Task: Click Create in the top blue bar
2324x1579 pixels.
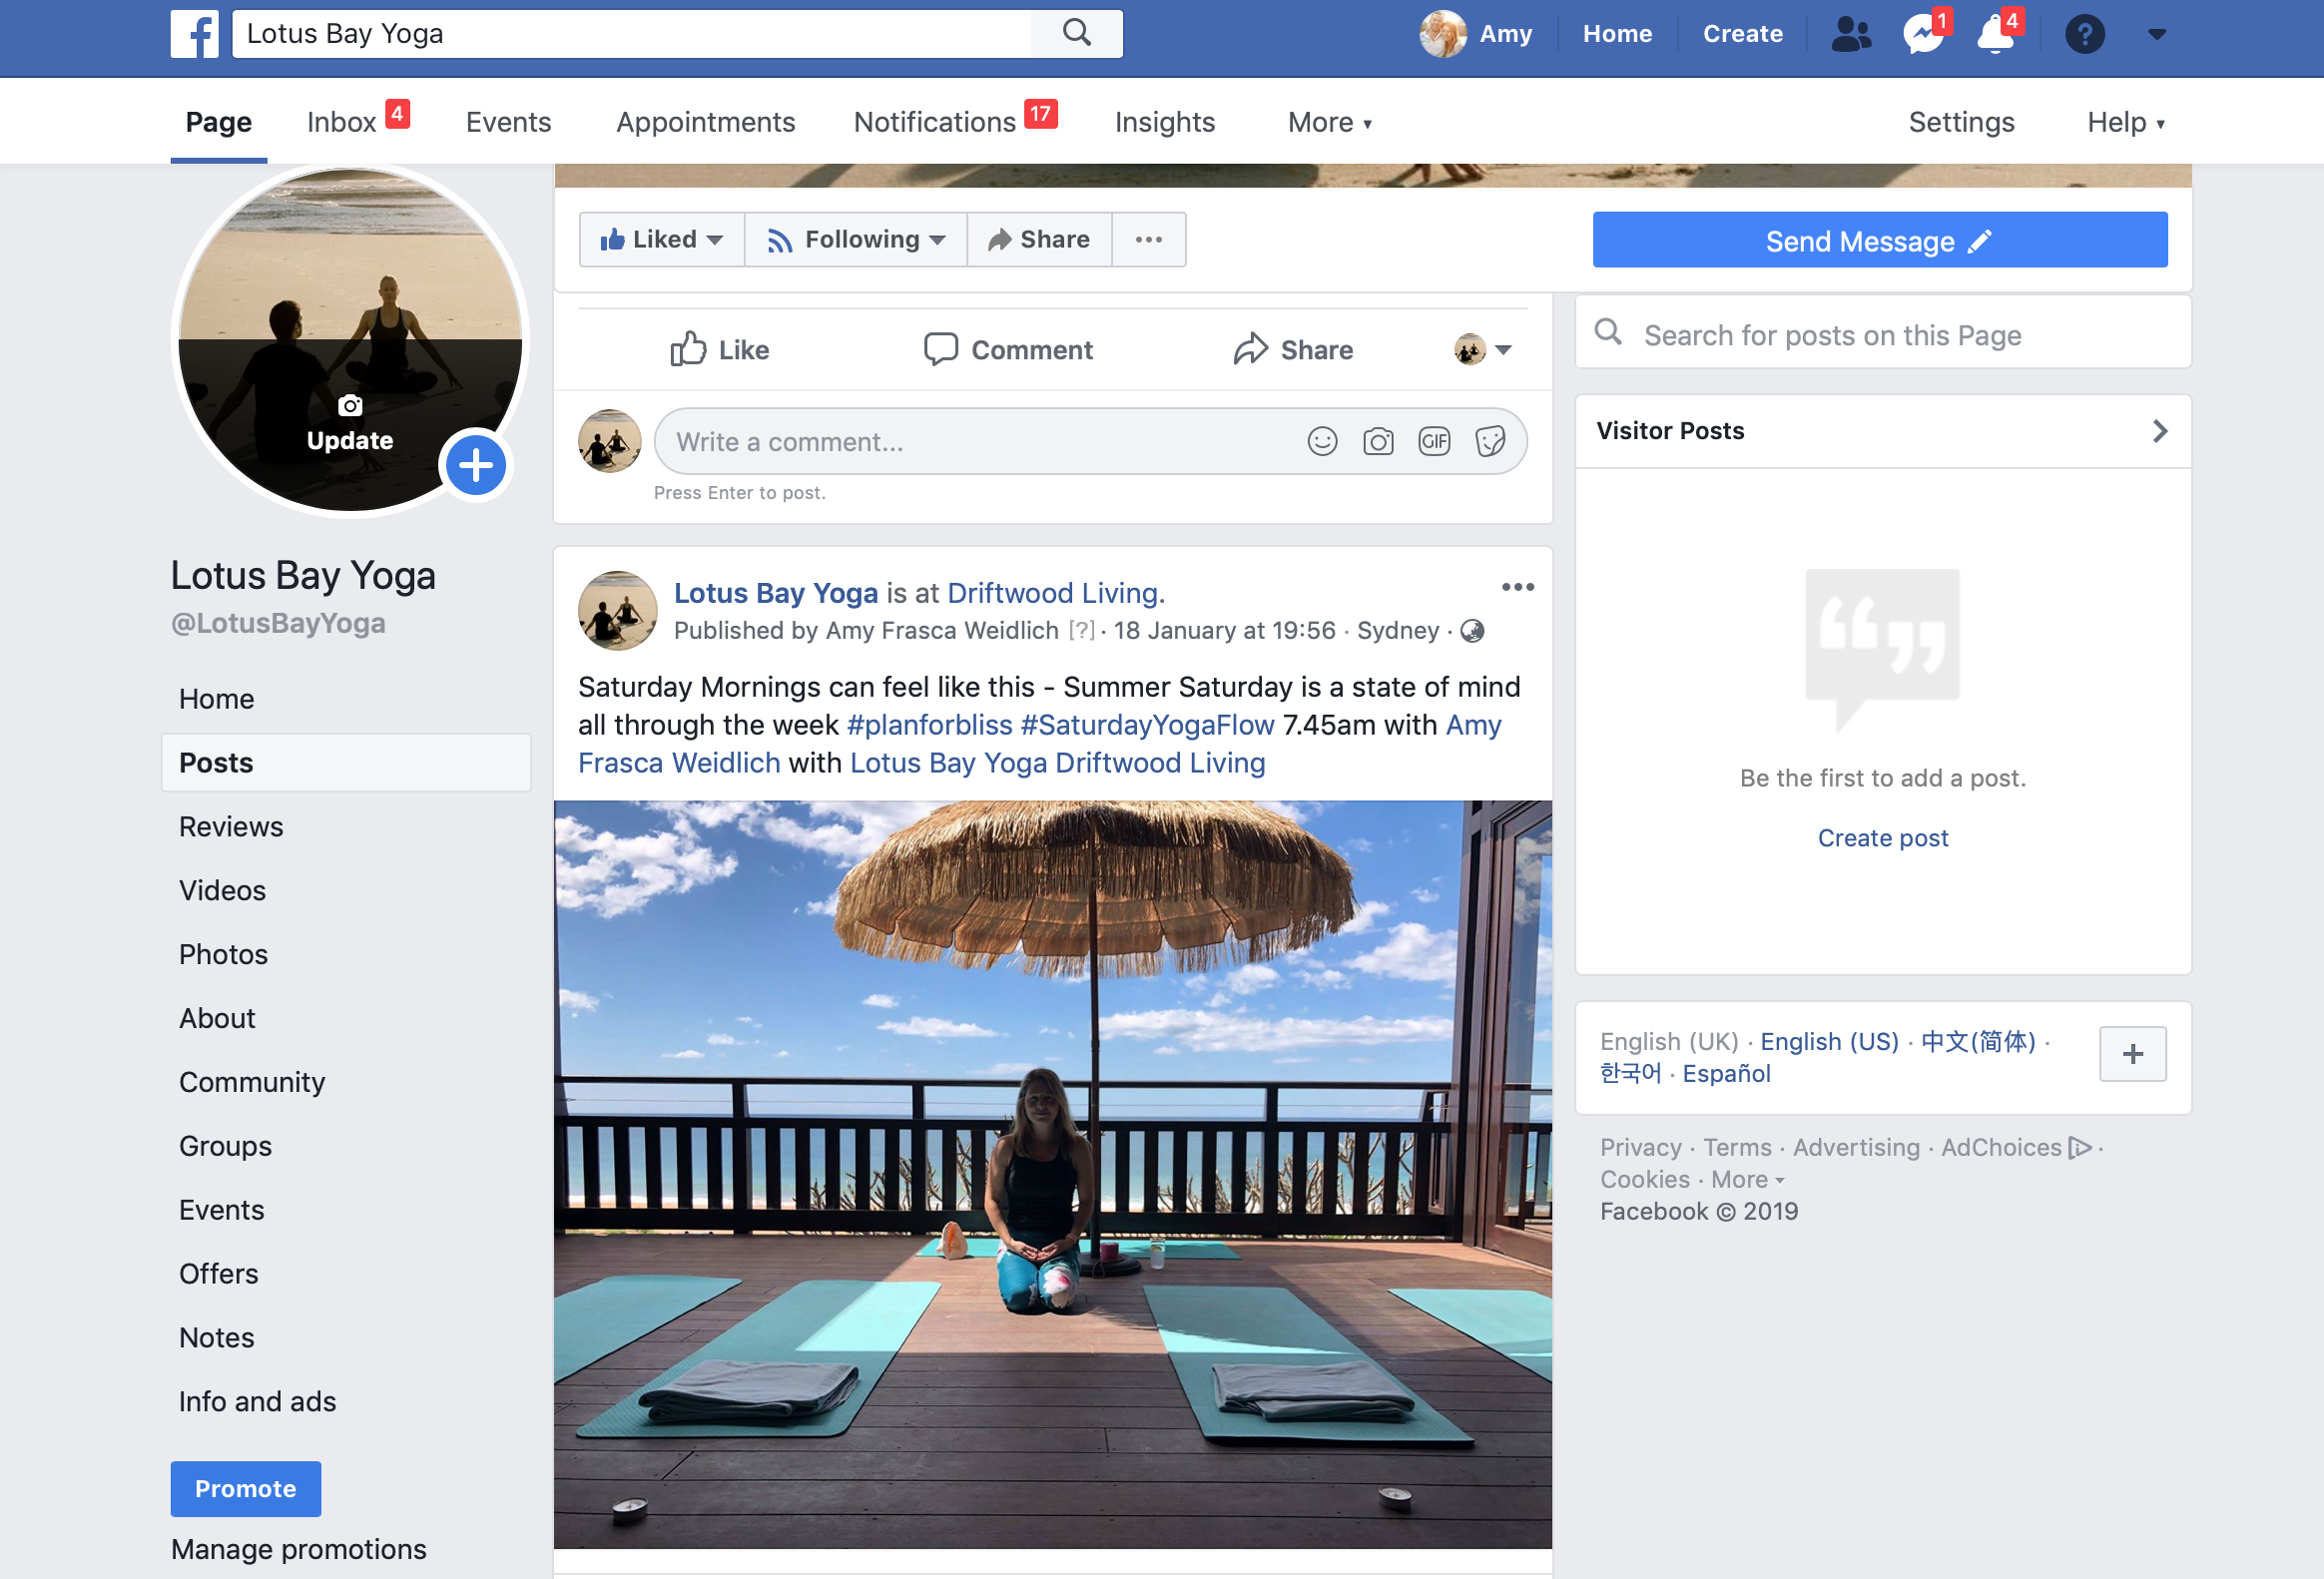Action: tap(1743, 34)
